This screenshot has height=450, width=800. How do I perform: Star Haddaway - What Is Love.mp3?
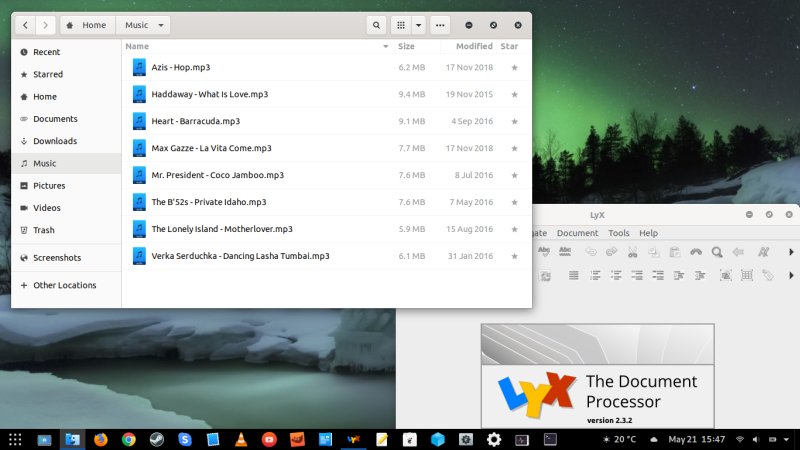click(514, 94)
